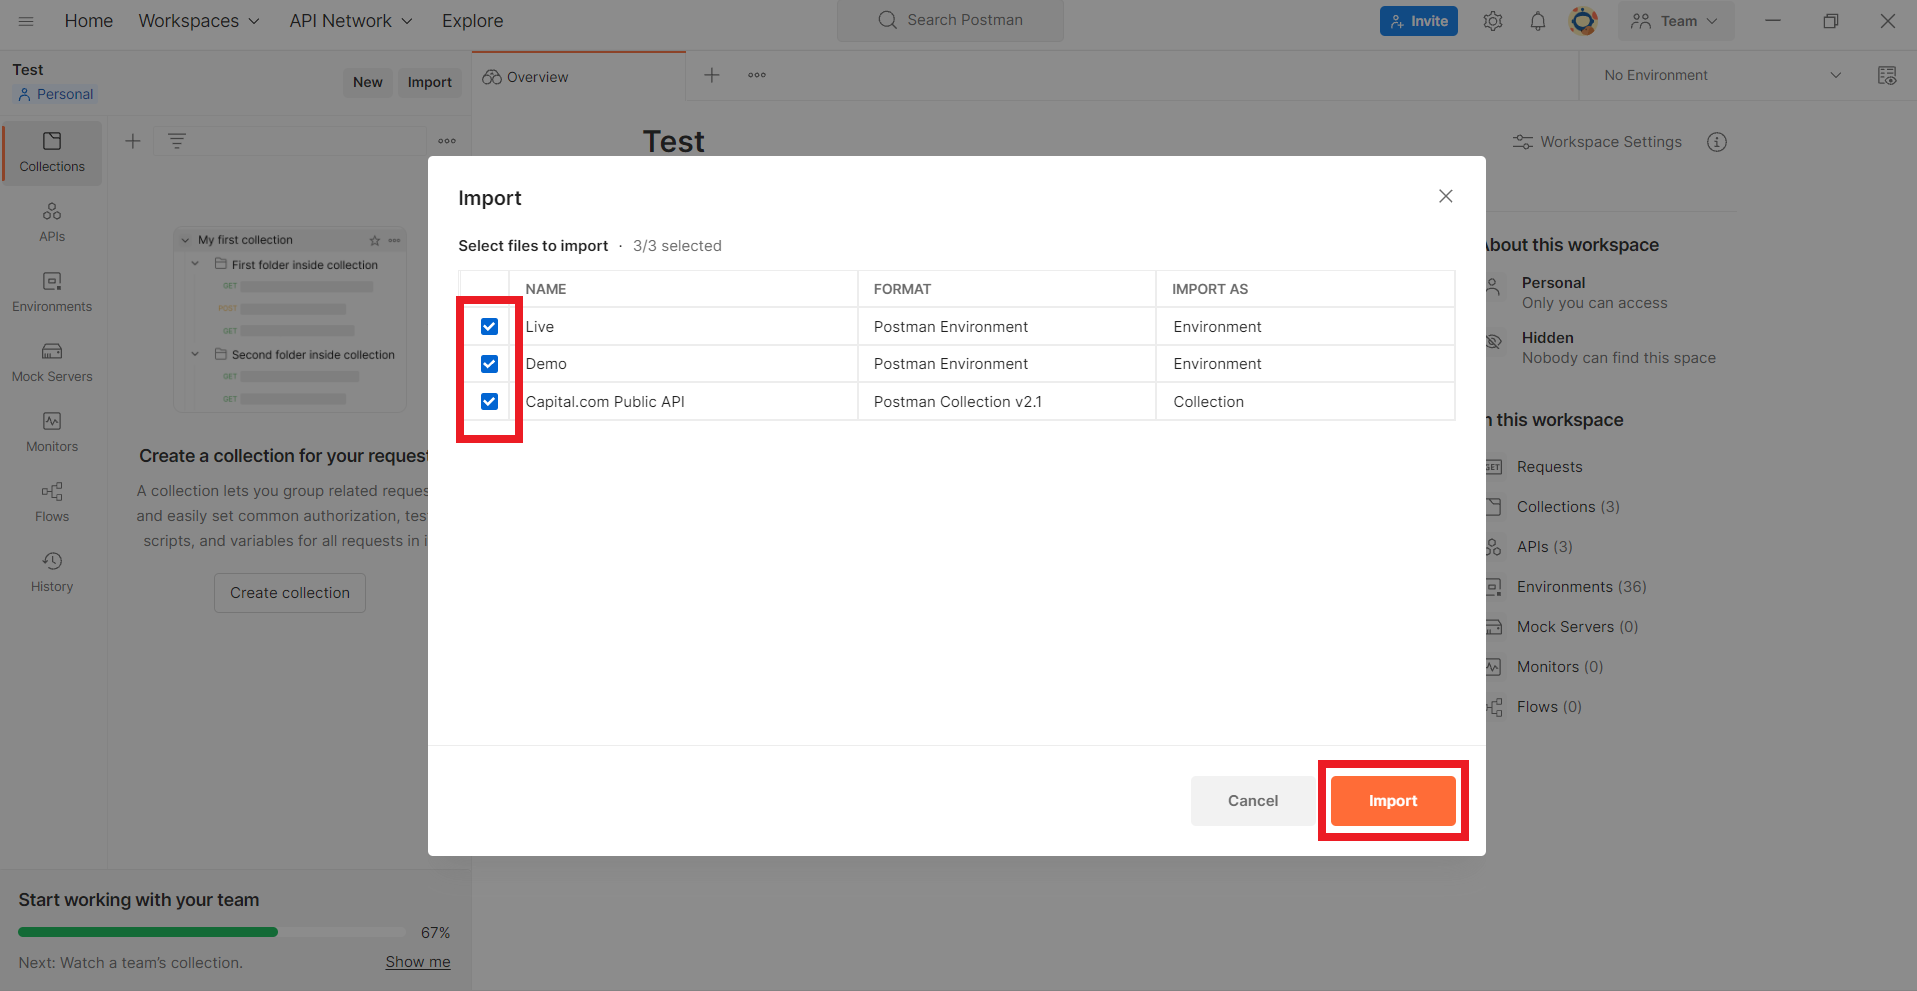This screenshot has height=991, width=1917.
Task: Open Requests in workspace summary
Action: click(1549, 467)
